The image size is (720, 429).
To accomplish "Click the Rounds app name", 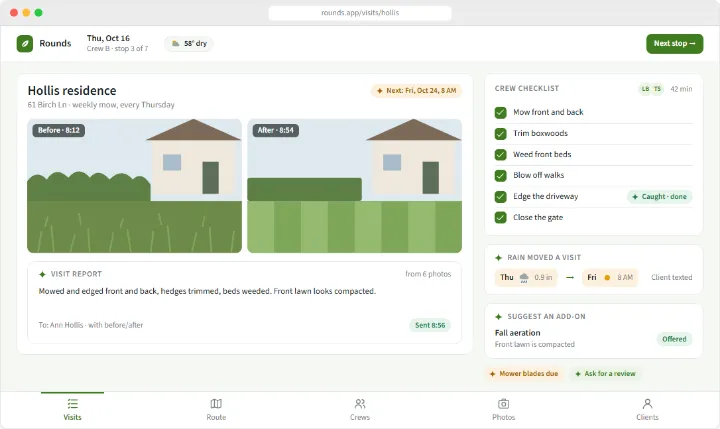I will click(x=55, y=44).
